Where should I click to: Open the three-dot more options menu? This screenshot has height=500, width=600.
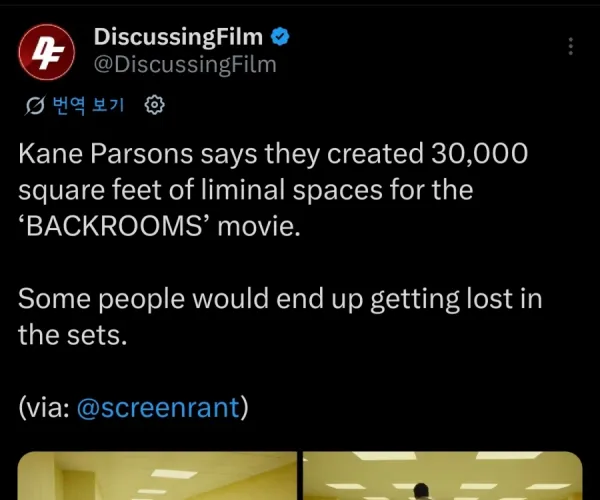click(x=571, y=46)
